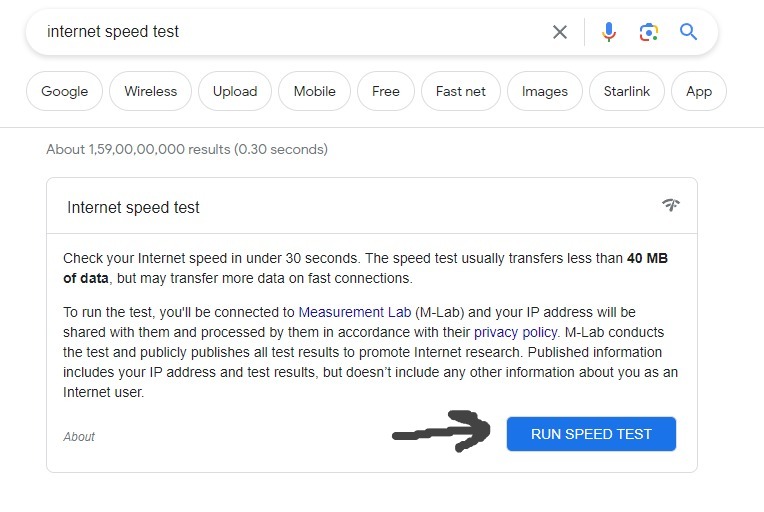Open the privacy policy link
This screenshot has width=764, height=512.
(x=516, y=332)
